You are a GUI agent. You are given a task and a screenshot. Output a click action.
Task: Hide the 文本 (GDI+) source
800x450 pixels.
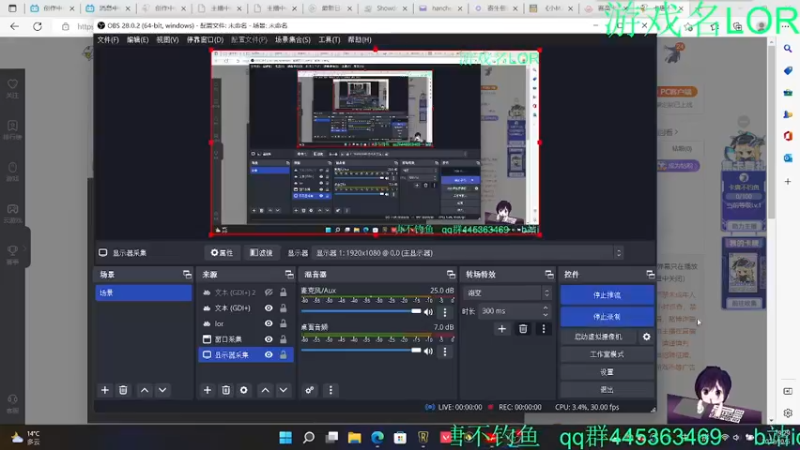268,308
